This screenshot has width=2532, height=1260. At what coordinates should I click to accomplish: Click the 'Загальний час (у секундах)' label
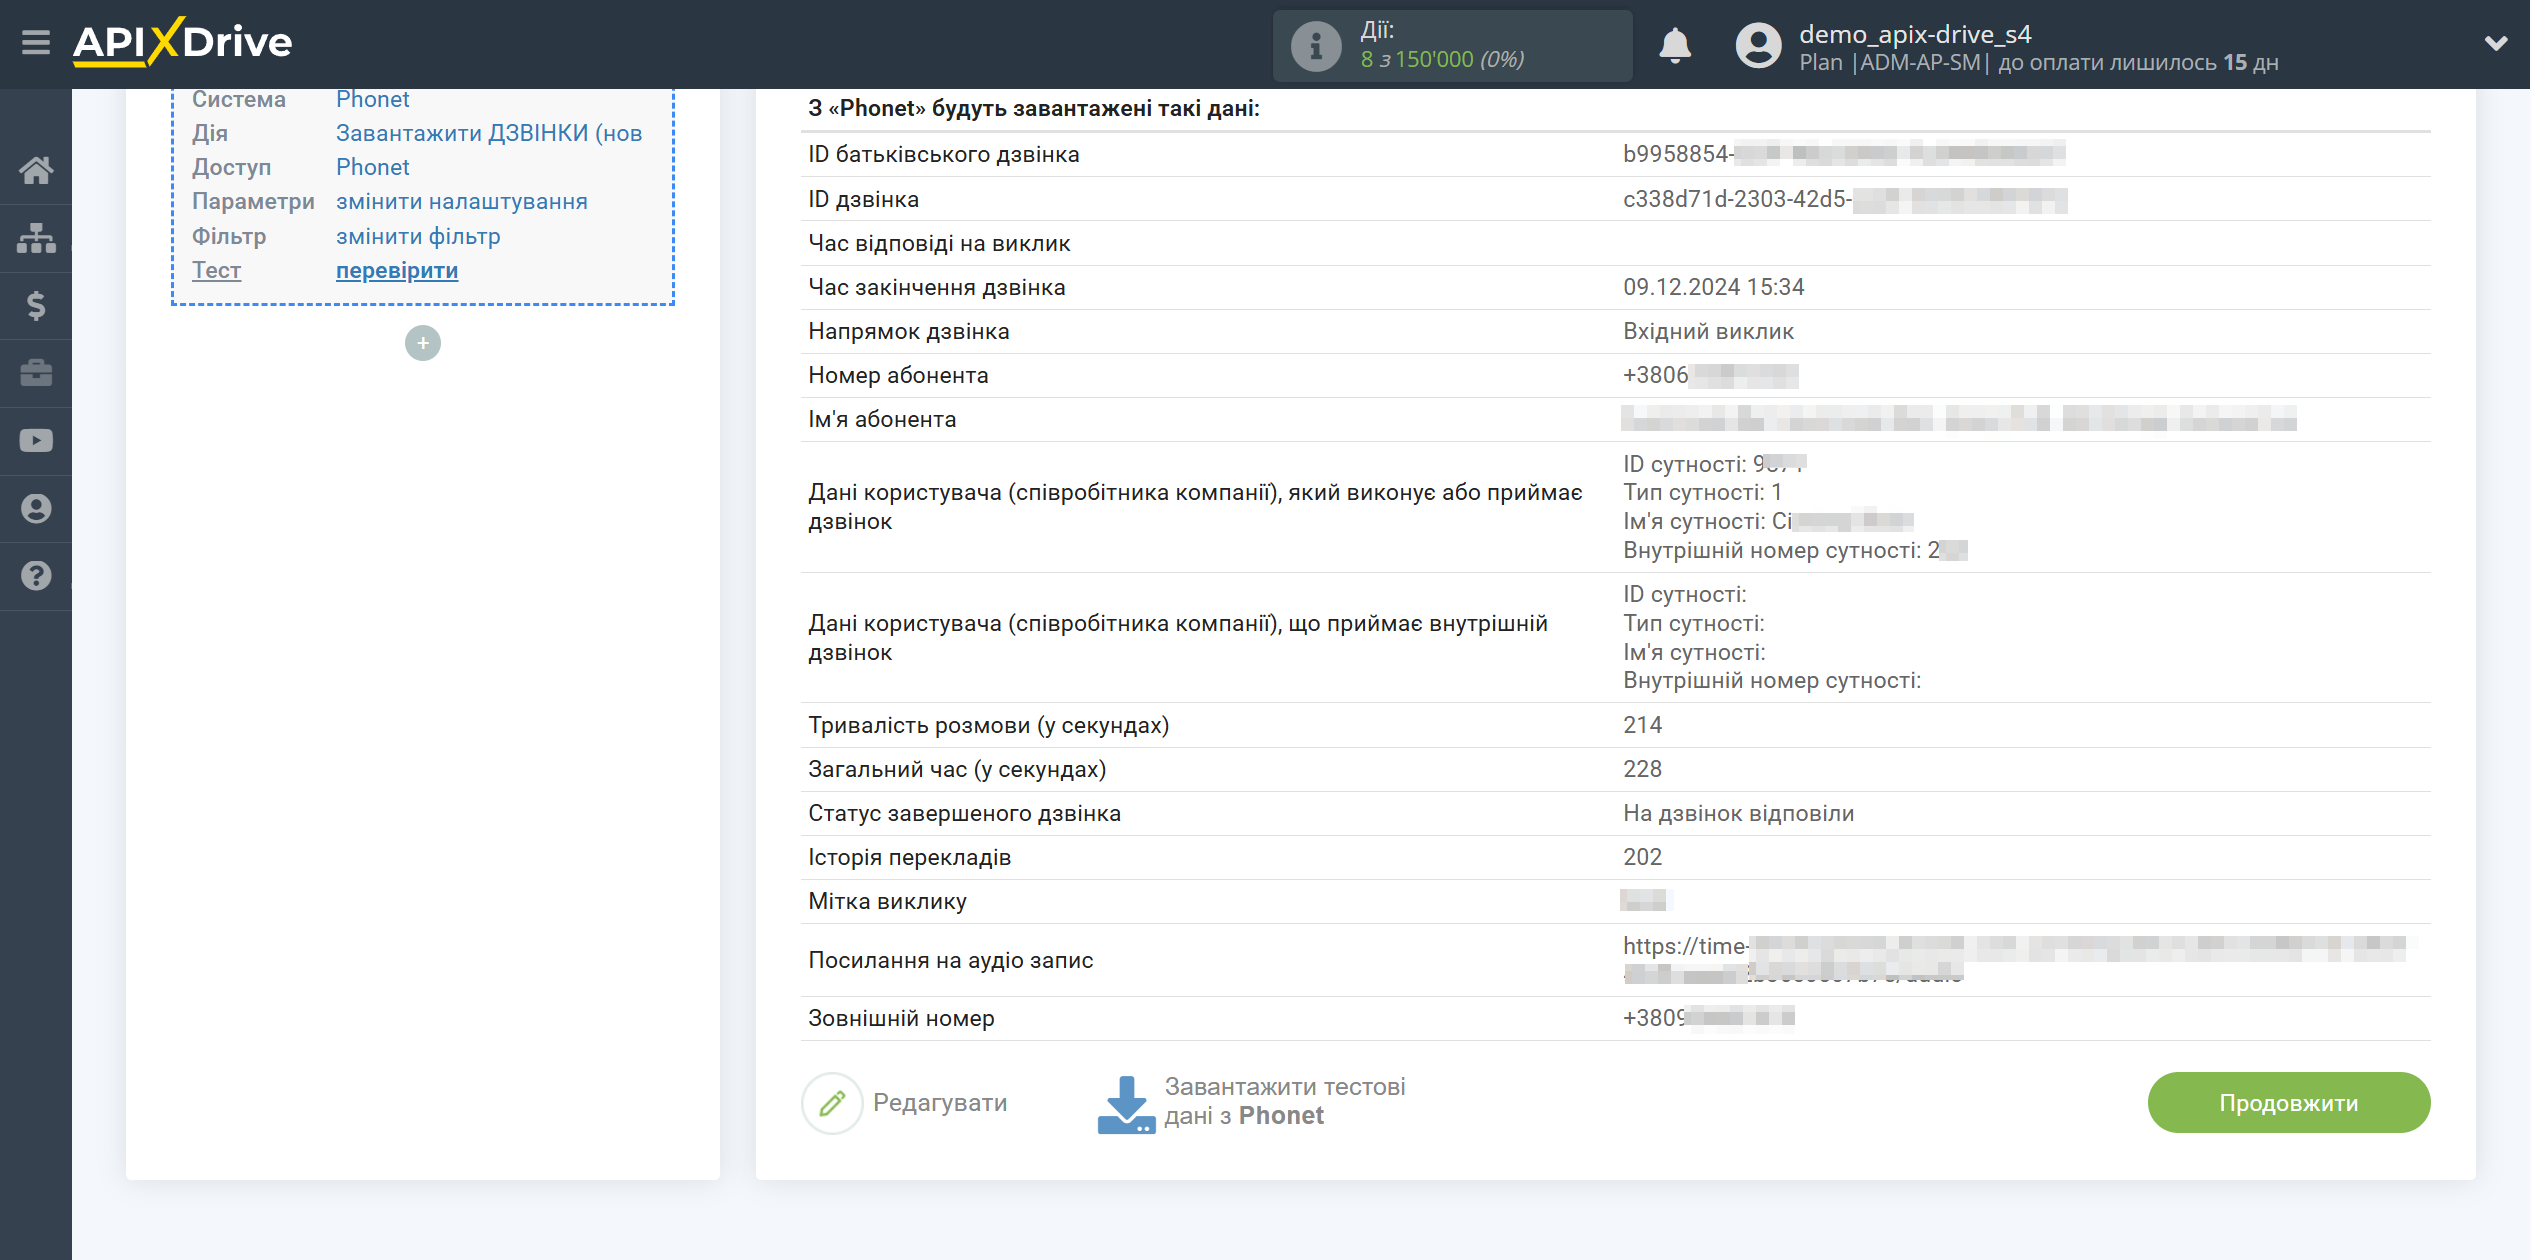[957, 769]
